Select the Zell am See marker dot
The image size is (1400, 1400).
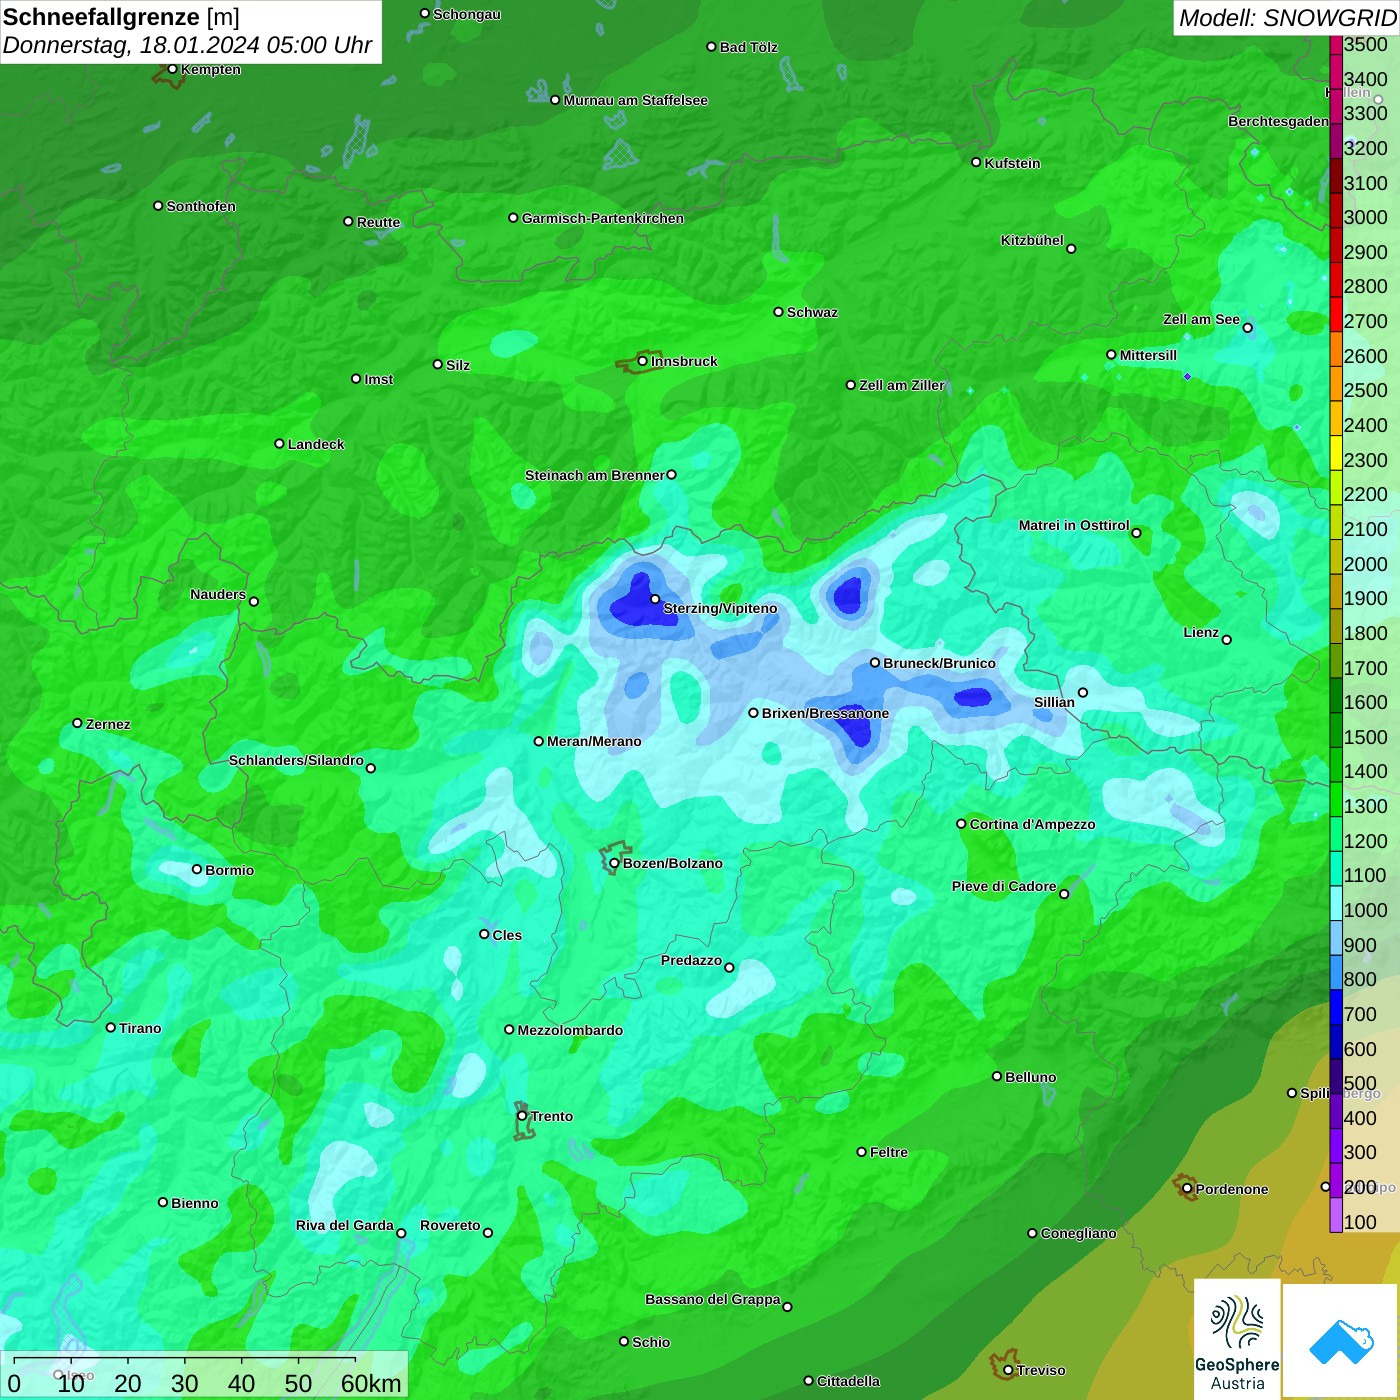click(x=1247, y=328)
